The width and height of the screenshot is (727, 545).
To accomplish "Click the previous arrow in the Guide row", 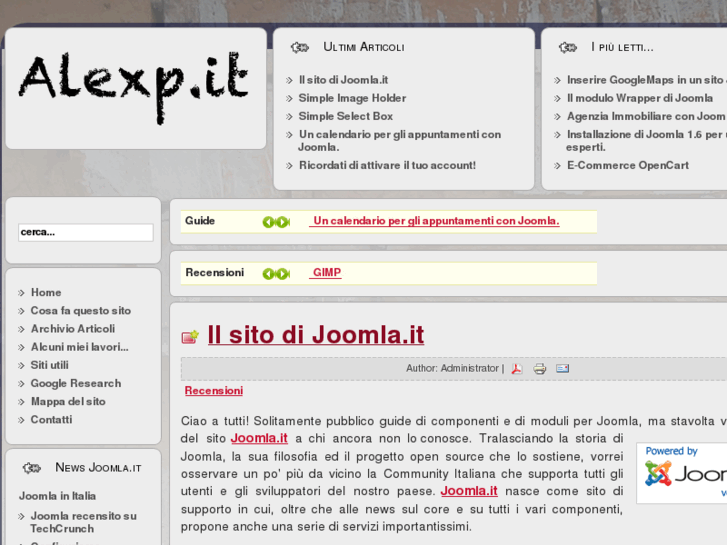I will click(268, 222).
